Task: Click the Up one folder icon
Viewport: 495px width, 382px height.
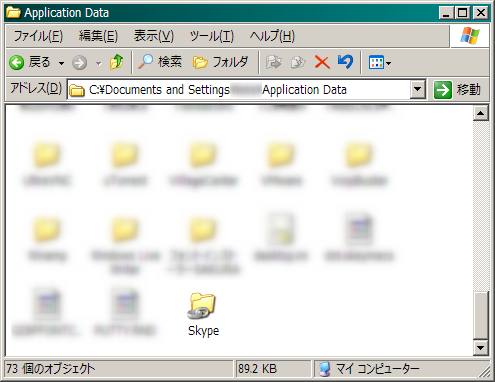Action: tap(116, 62)
